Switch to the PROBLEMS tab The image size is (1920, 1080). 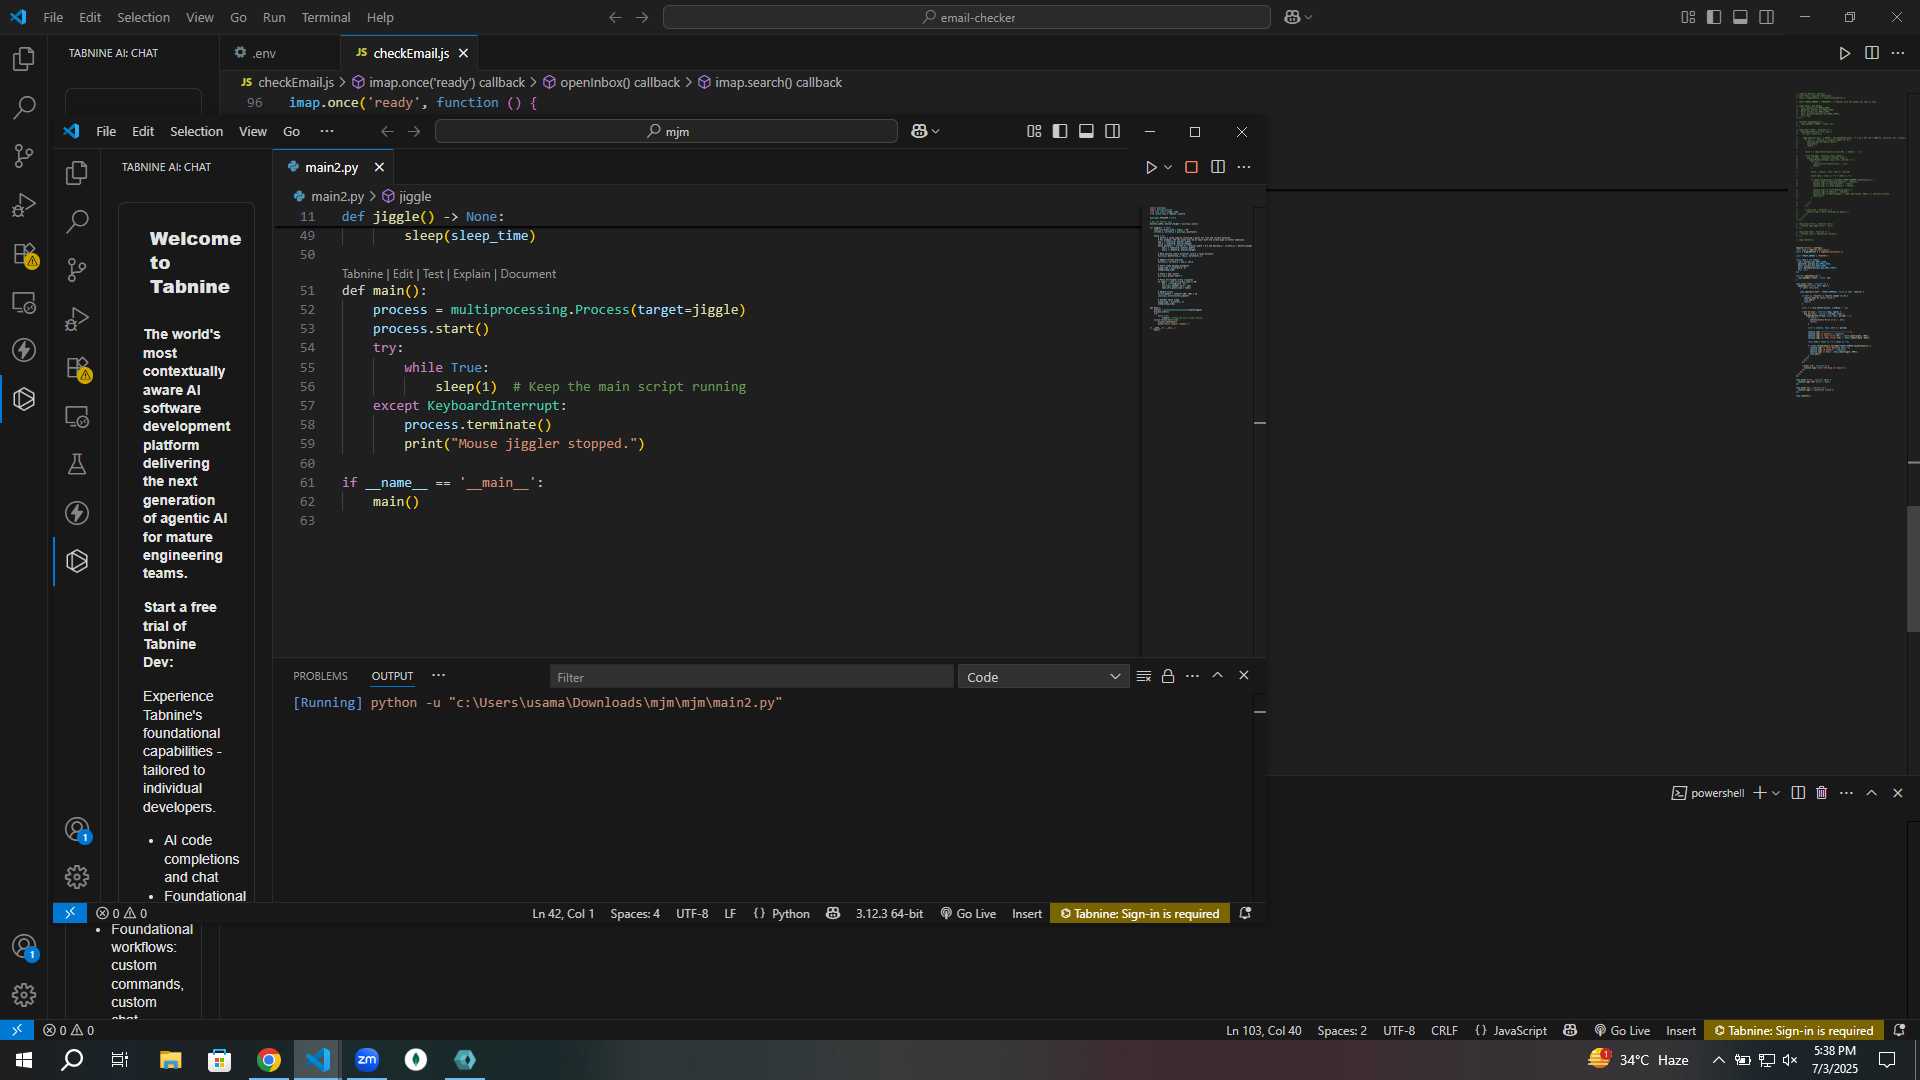click(320, 676)
